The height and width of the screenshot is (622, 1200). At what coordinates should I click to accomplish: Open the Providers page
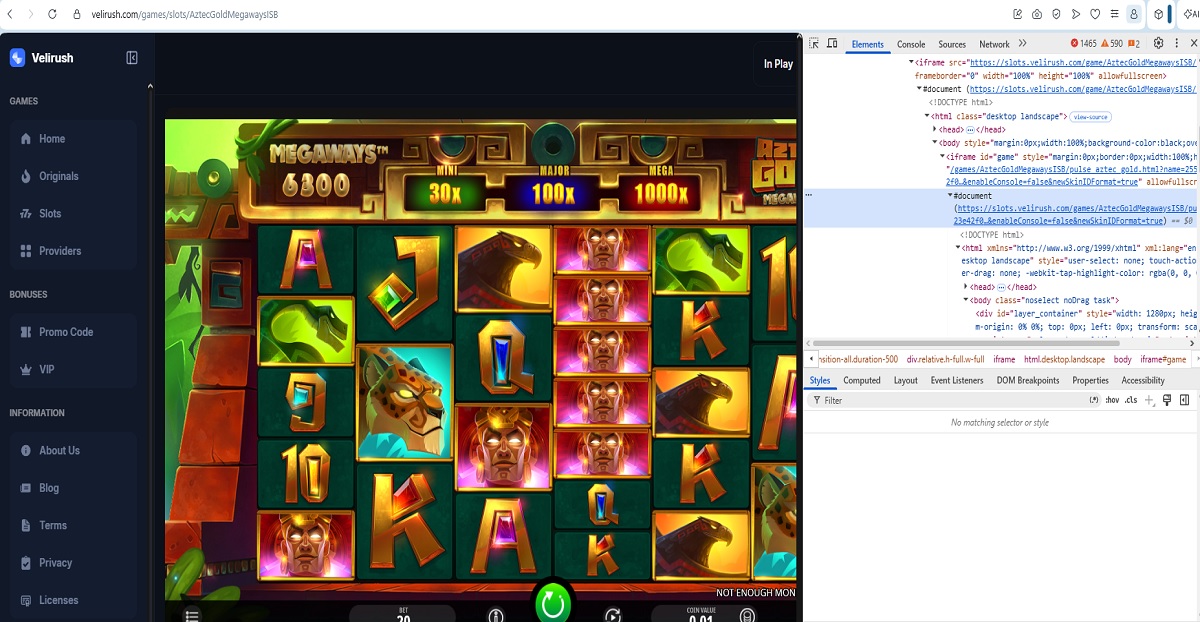pyautogui.click(x=72, y=251)
